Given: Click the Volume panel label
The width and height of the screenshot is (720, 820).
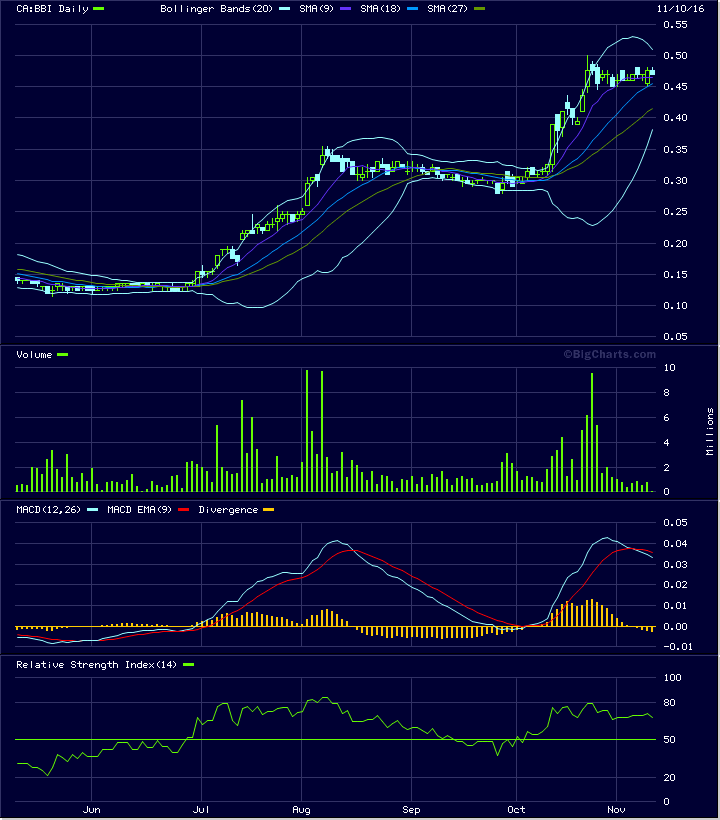Looking at the screenshot, I should click(x=35, y=355).
